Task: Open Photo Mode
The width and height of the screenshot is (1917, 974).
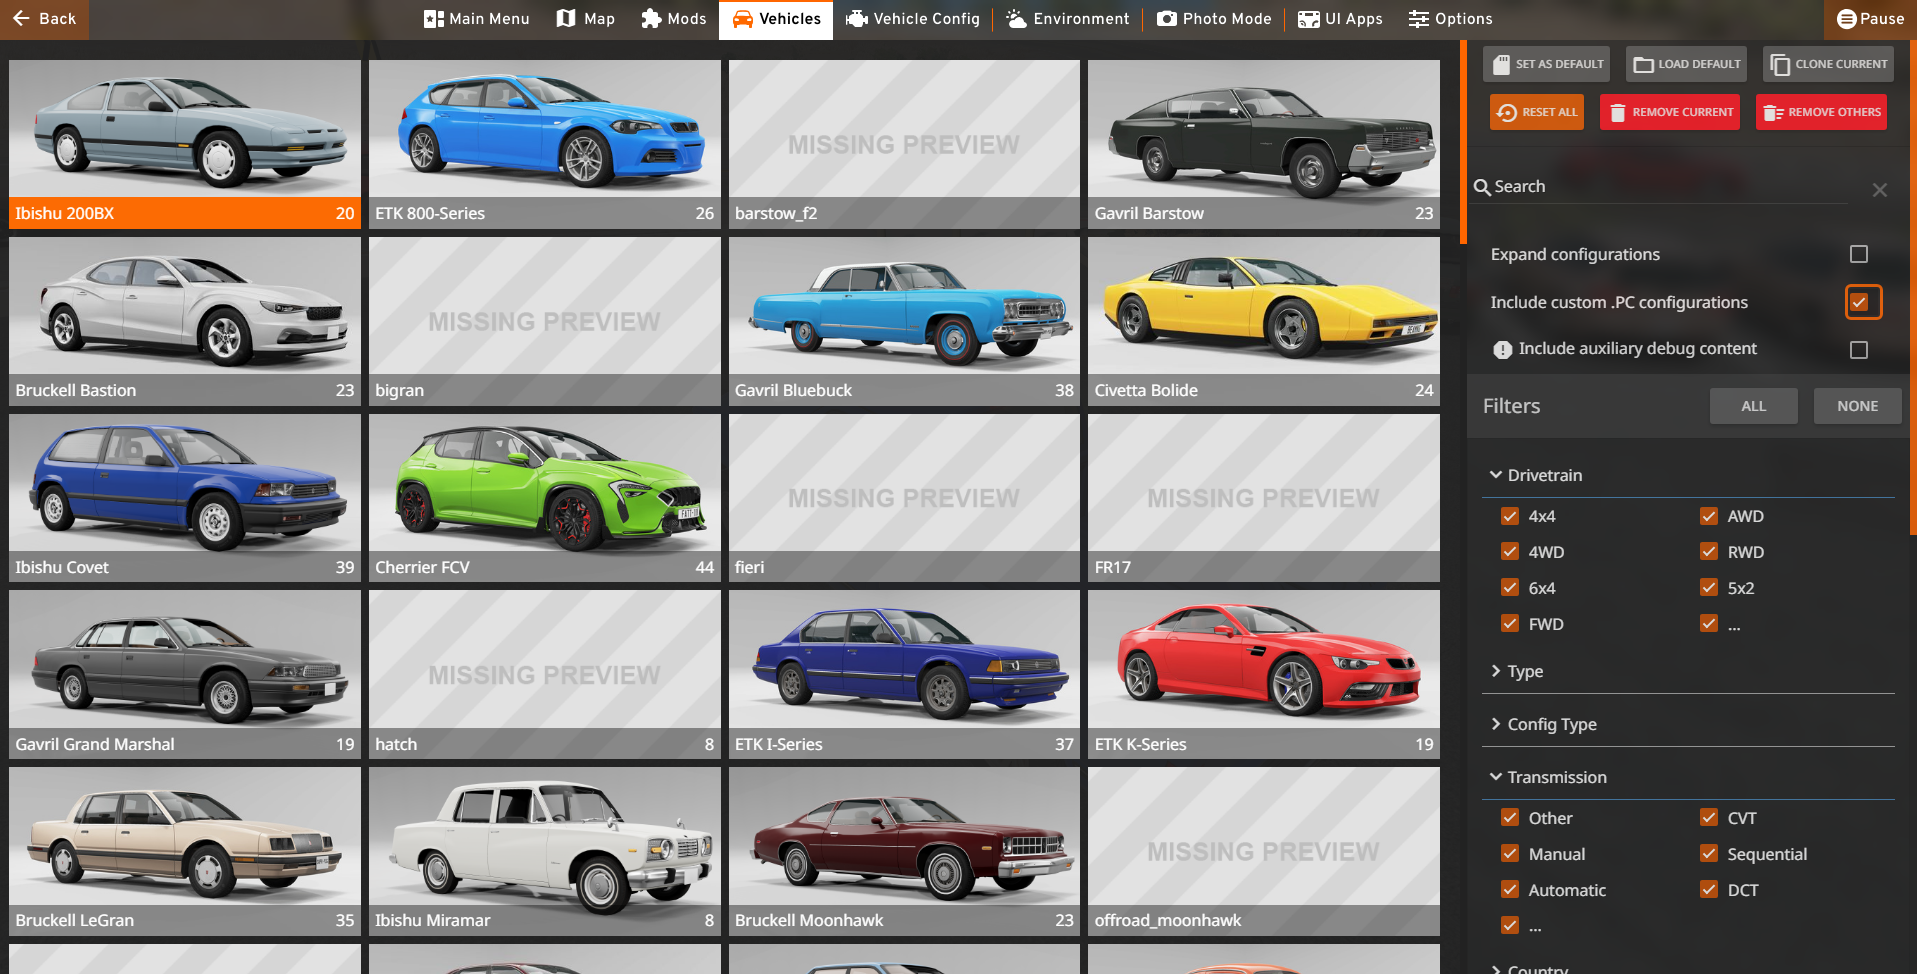Action: click(x=1214, y=19)
